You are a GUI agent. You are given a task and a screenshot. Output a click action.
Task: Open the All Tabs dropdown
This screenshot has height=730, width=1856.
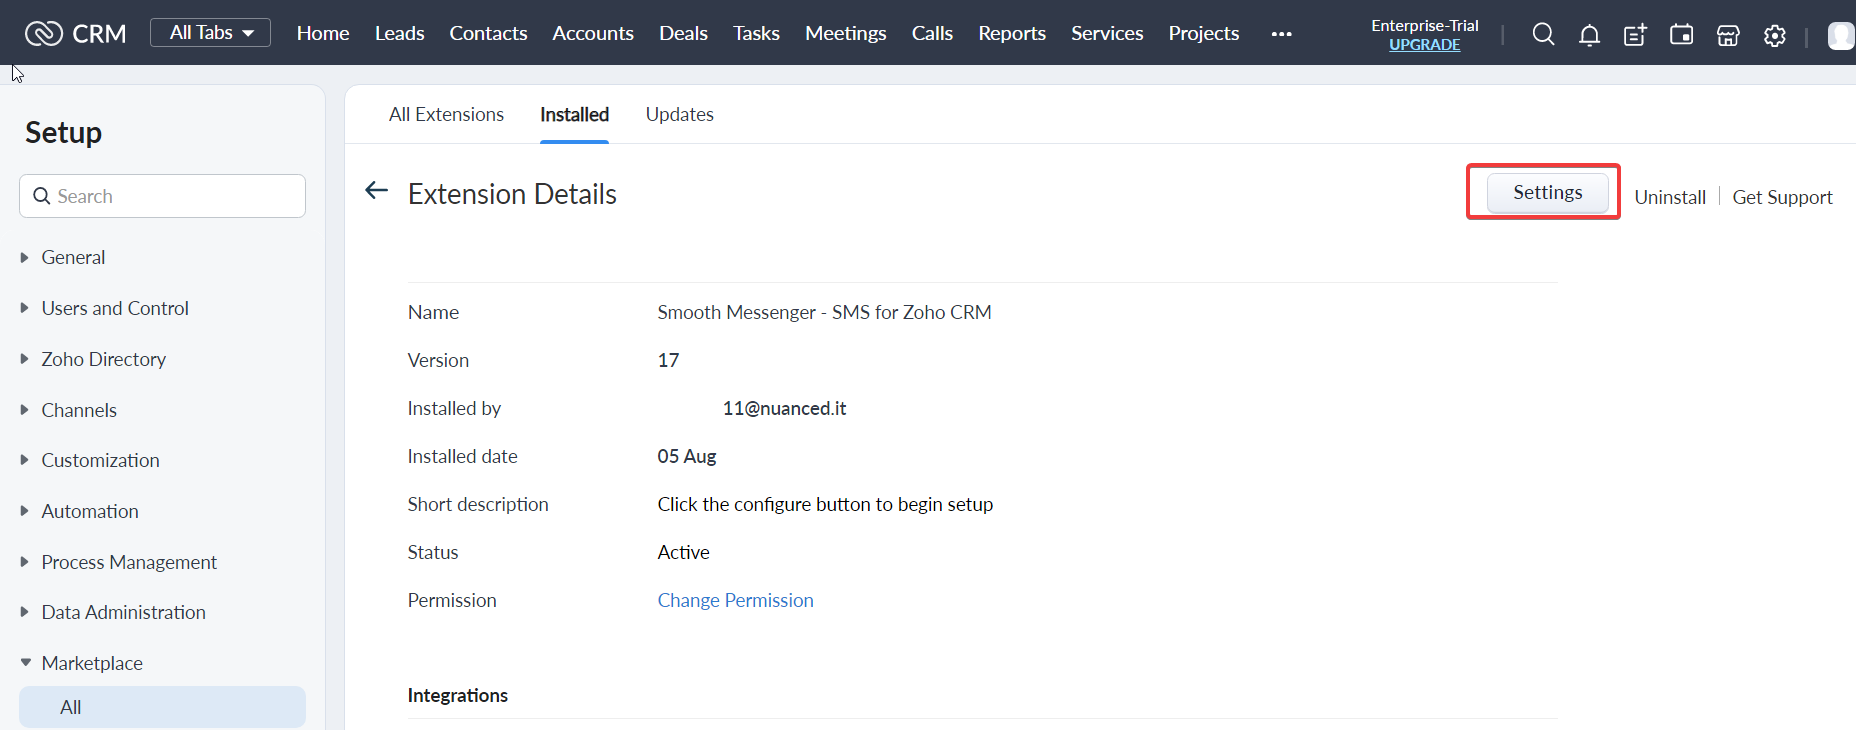click(x=210, y=33)
